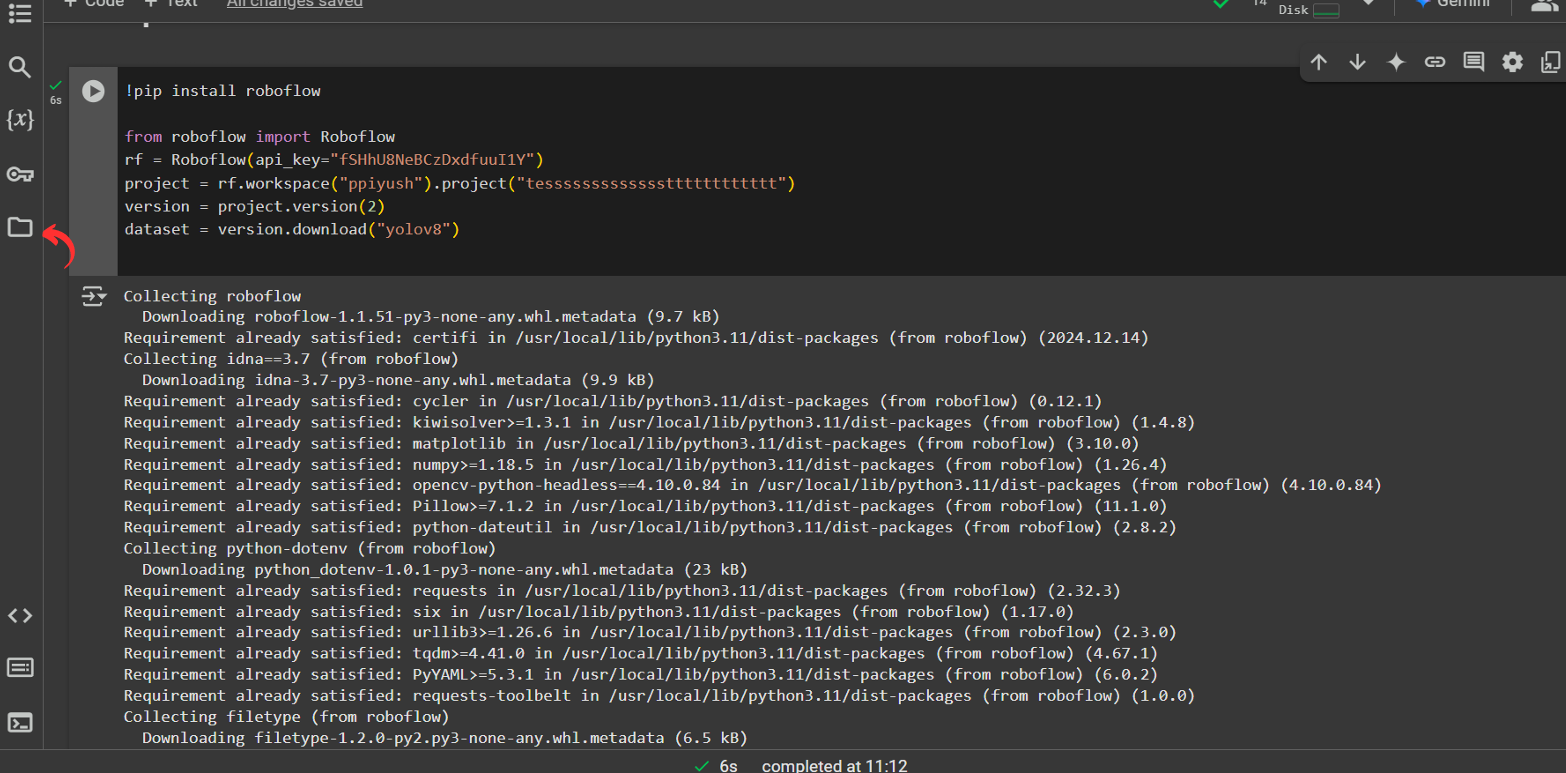This screenshot has height=773, width=1566.
Task: Click 'Collecting filetype' output line
Action: pyautogui.click(x=286, y=716)
